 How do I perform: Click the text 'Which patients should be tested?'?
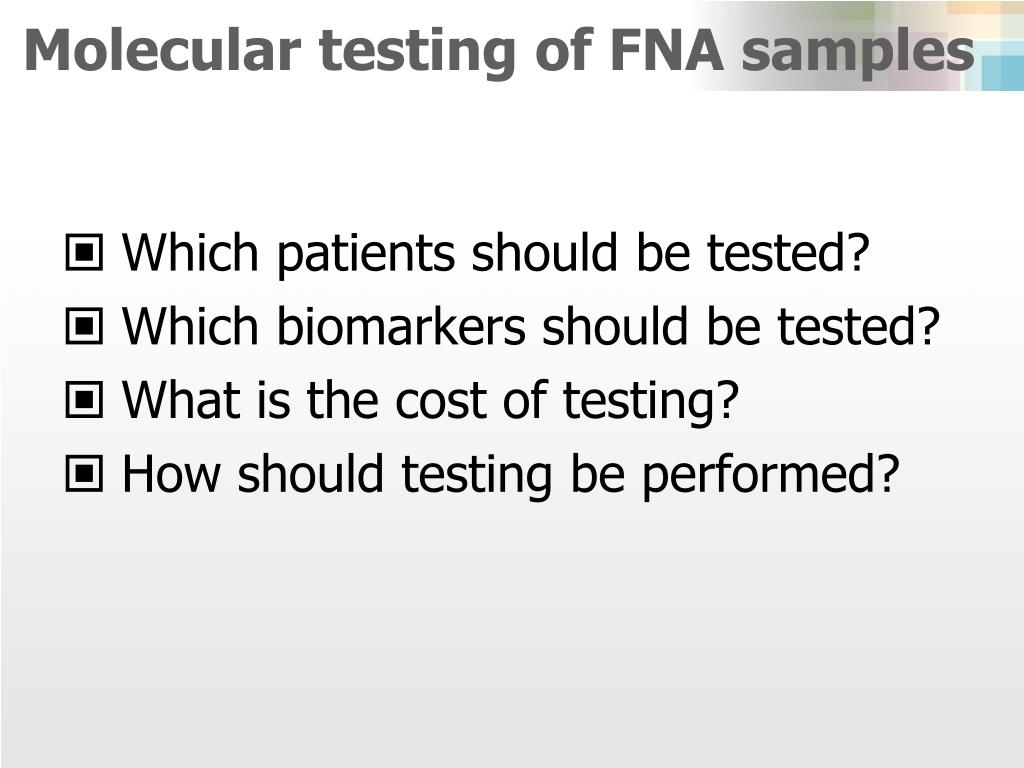tap(496, 253)
